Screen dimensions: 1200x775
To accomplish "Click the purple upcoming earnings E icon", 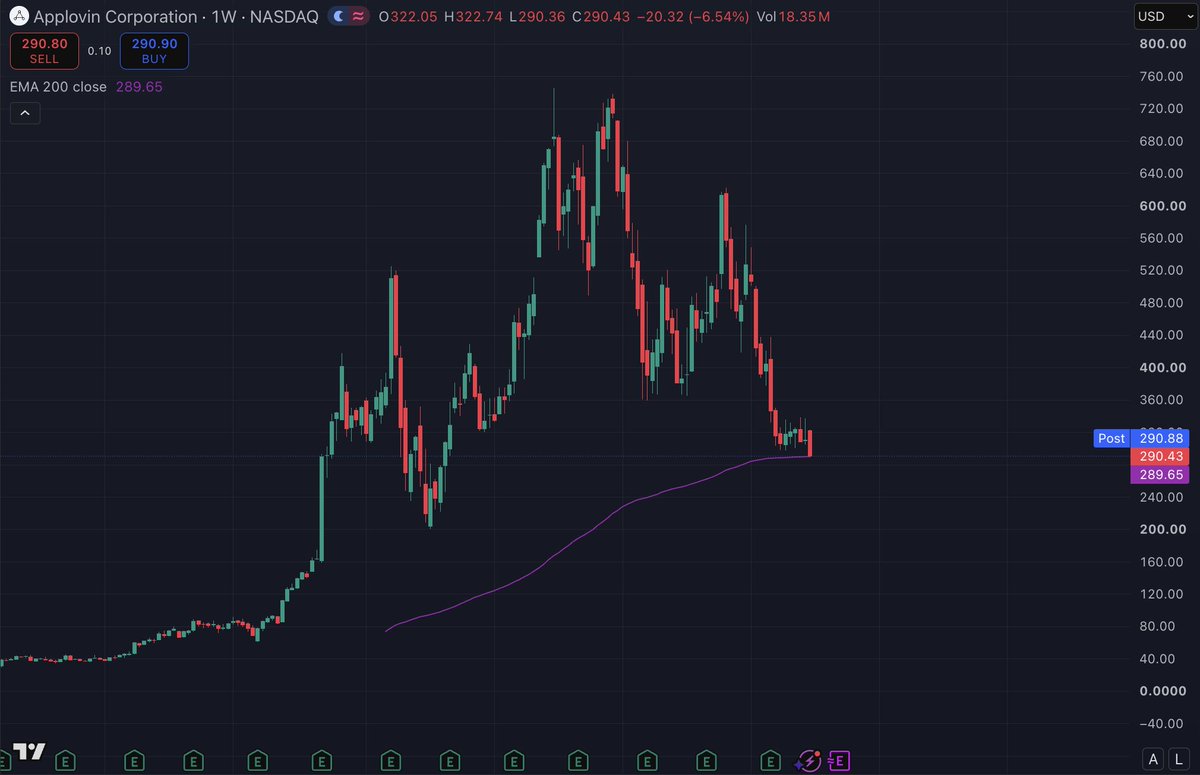I will pyautogui.click(x=838, y=761).
